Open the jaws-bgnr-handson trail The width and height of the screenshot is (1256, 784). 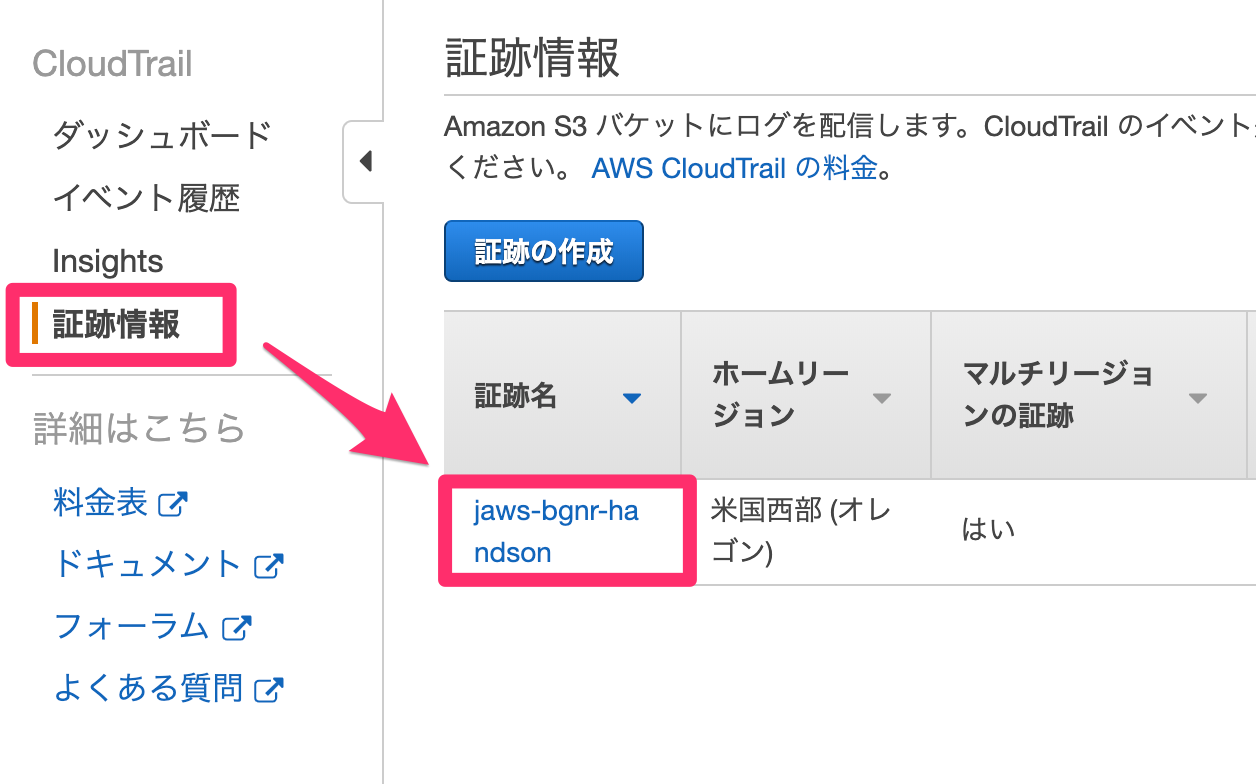tap(555, 531)
